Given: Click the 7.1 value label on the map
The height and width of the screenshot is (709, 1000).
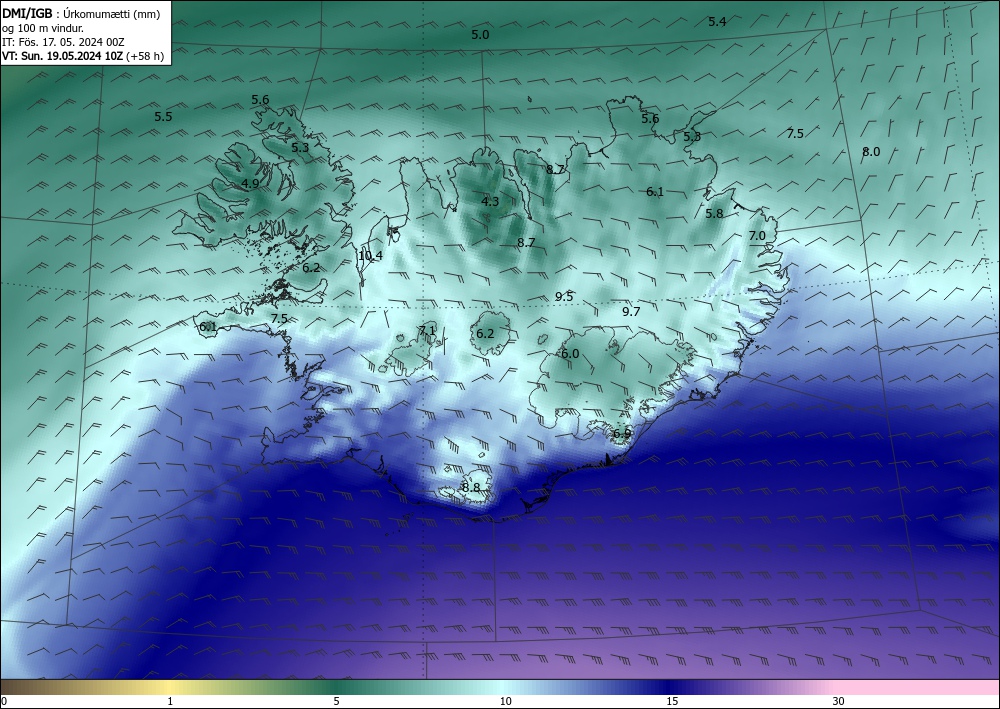Looking at the screenshot, I should (427, 330).
